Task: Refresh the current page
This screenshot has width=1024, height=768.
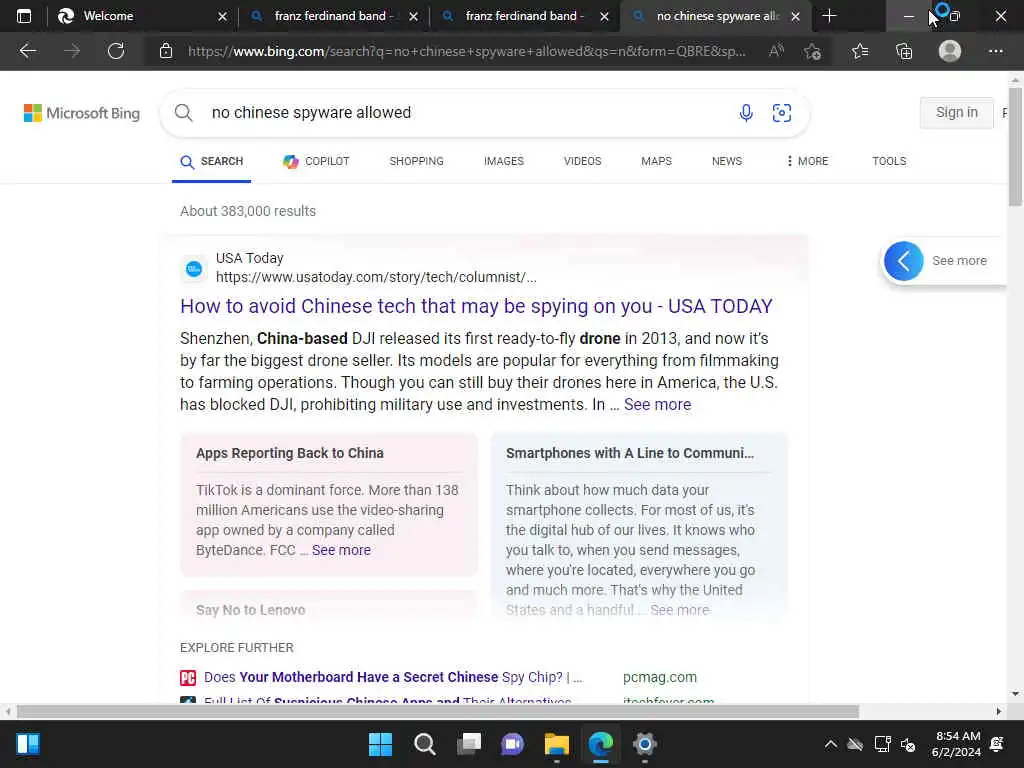Action: (x=116, y=51)
